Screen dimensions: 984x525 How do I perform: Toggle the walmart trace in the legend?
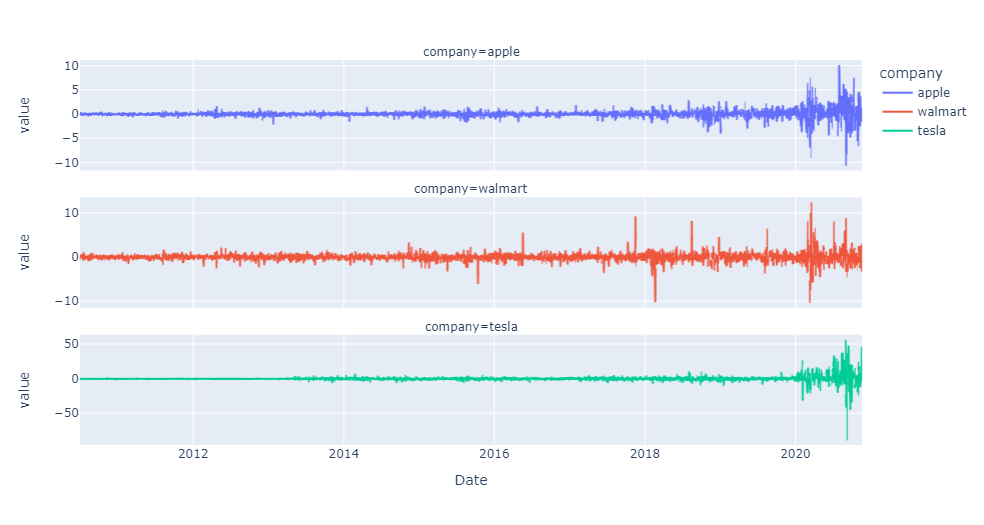click(924, 112)
